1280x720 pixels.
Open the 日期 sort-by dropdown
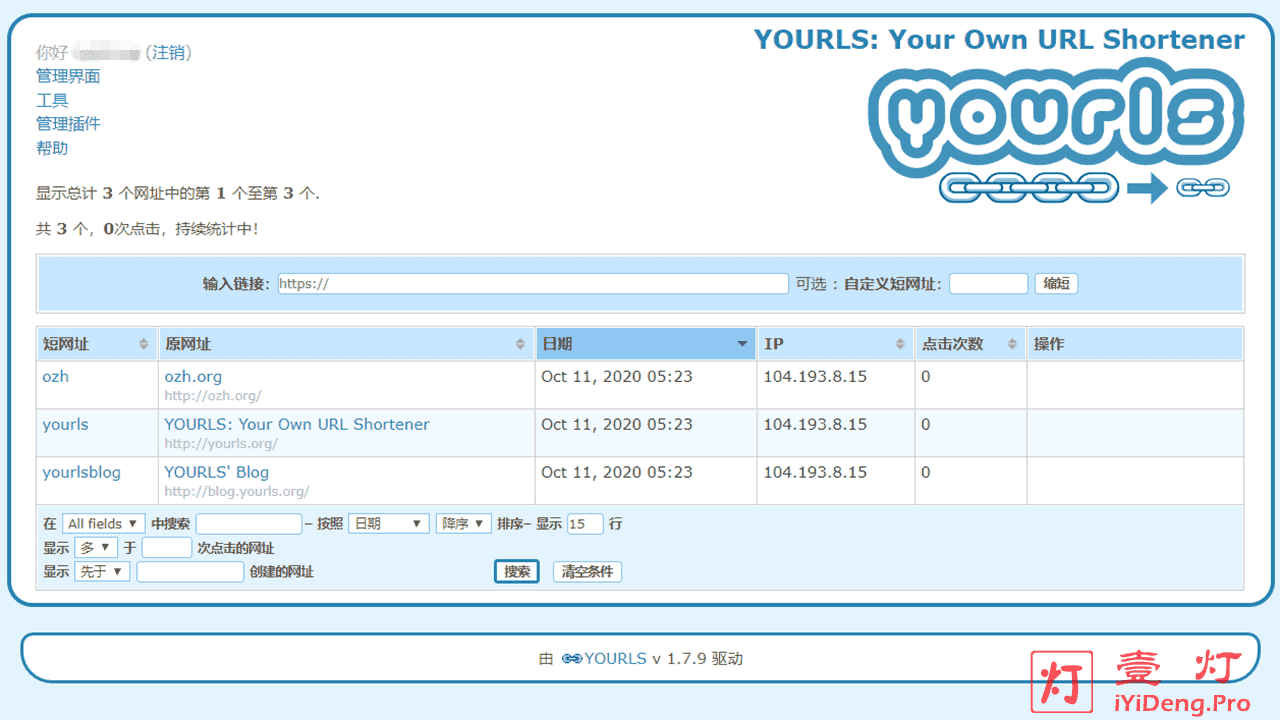coord(389,524)
